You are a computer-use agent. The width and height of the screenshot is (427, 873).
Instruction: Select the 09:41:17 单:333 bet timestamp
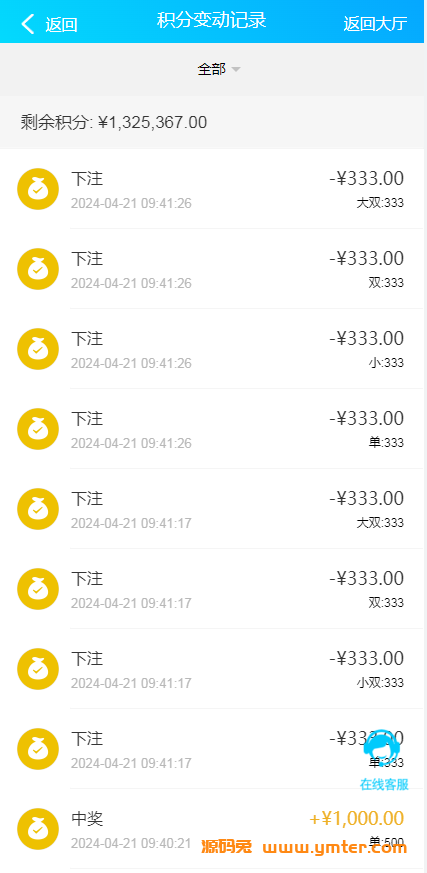tap(131, 763)
